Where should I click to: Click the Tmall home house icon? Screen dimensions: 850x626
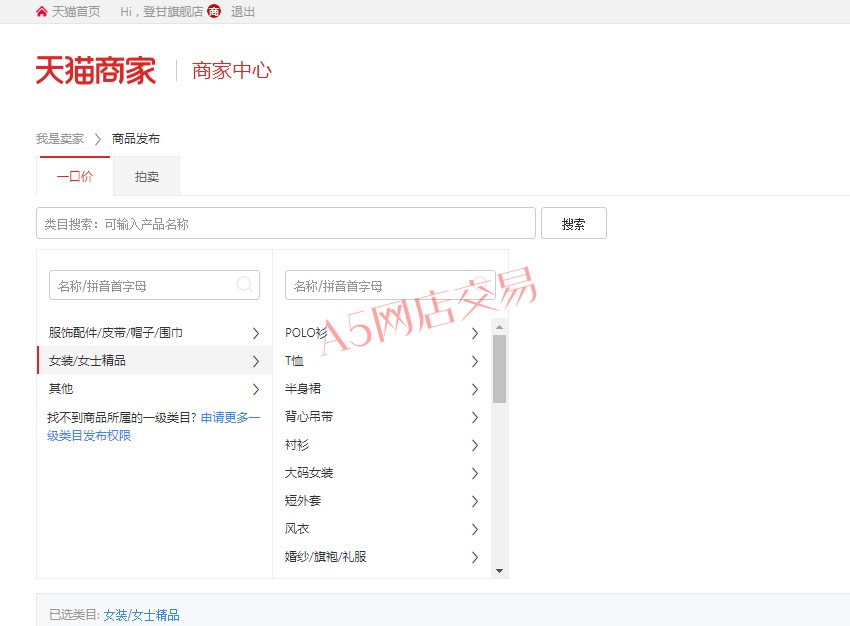[41, 11]
